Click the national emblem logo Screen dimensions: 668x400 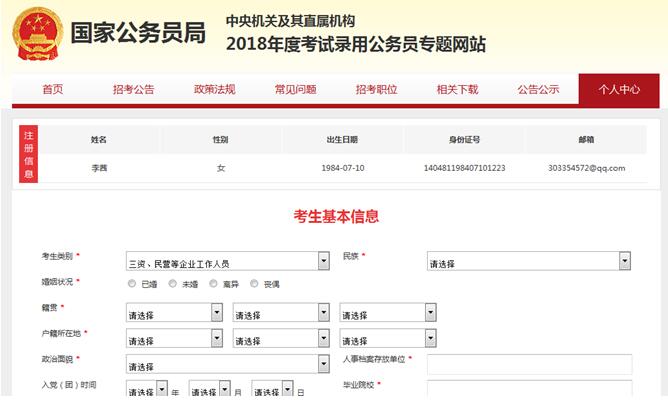pos(35,34)
